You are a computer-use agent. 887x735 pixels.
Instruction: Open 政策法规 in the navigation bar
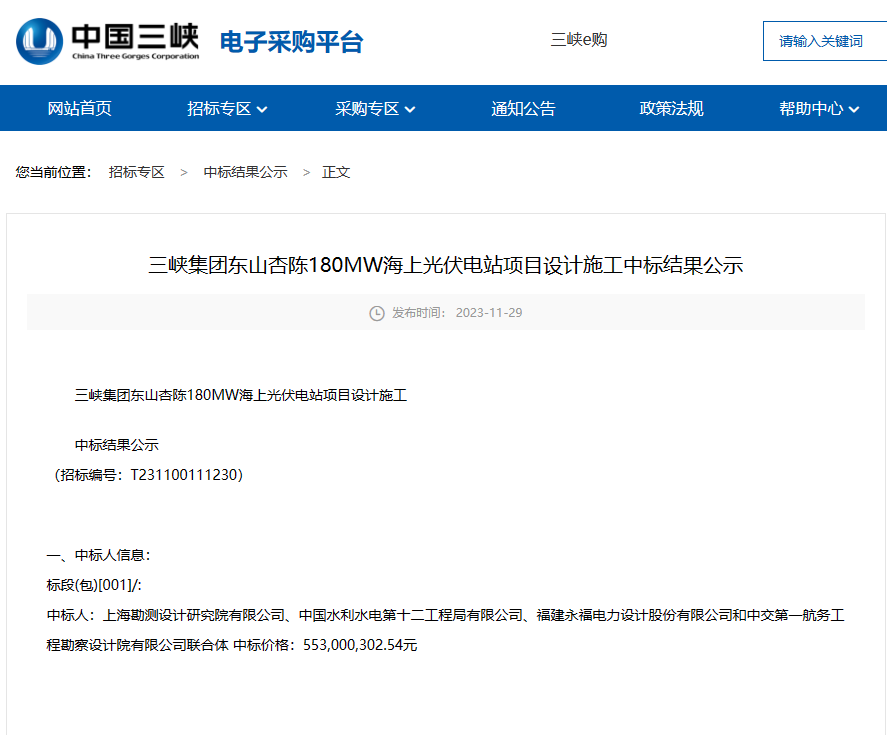671,108
